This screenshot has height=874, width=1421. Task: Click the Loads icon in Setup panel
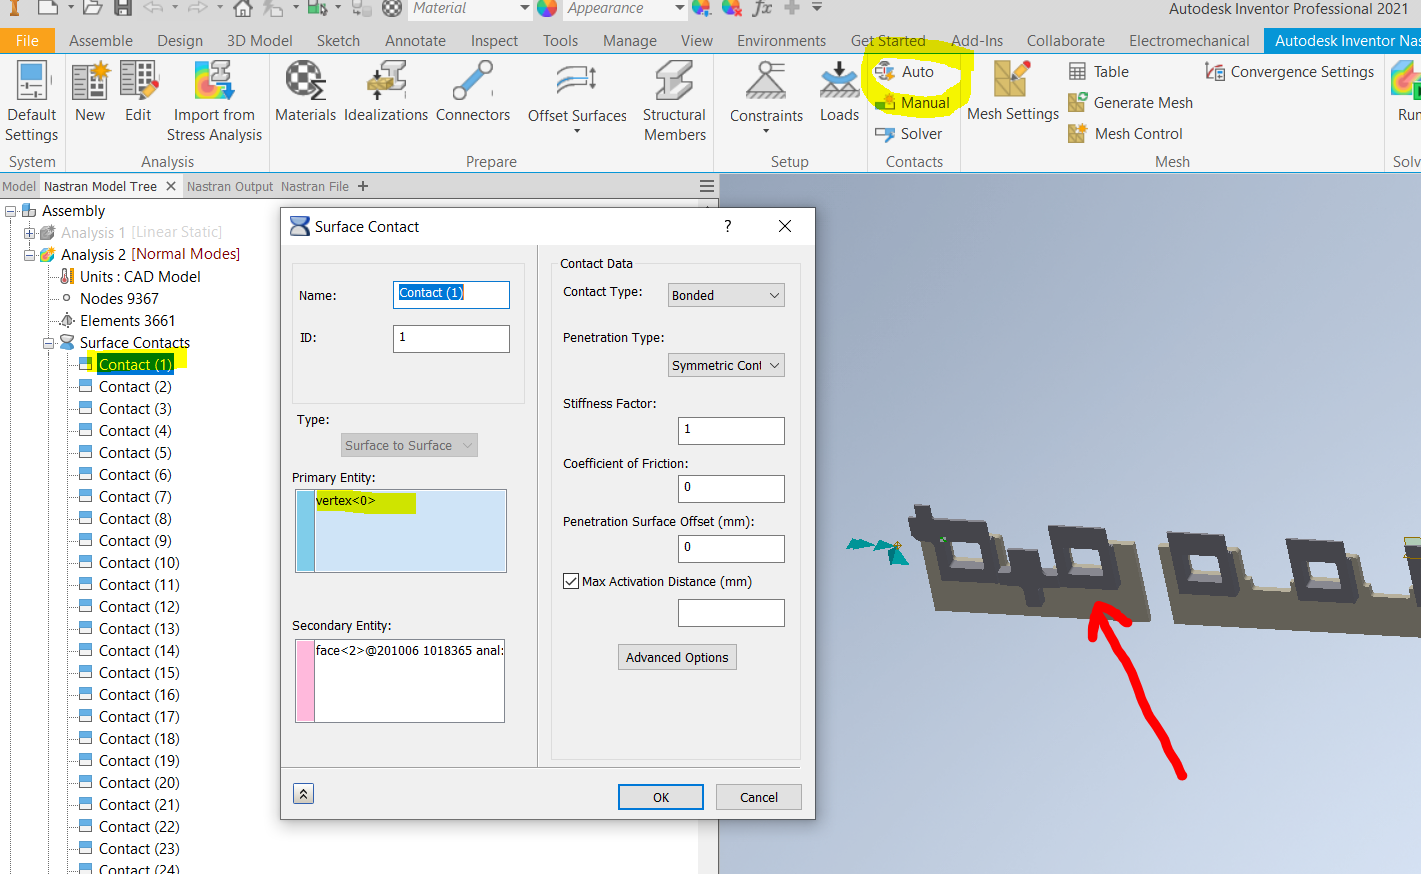(838, 95)
